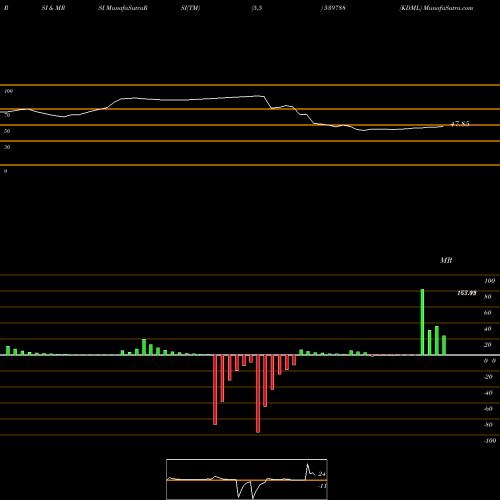Open the mini overview chart thumbnail
Viewport: 500px width, 500px height.
[x=247, y=479]
